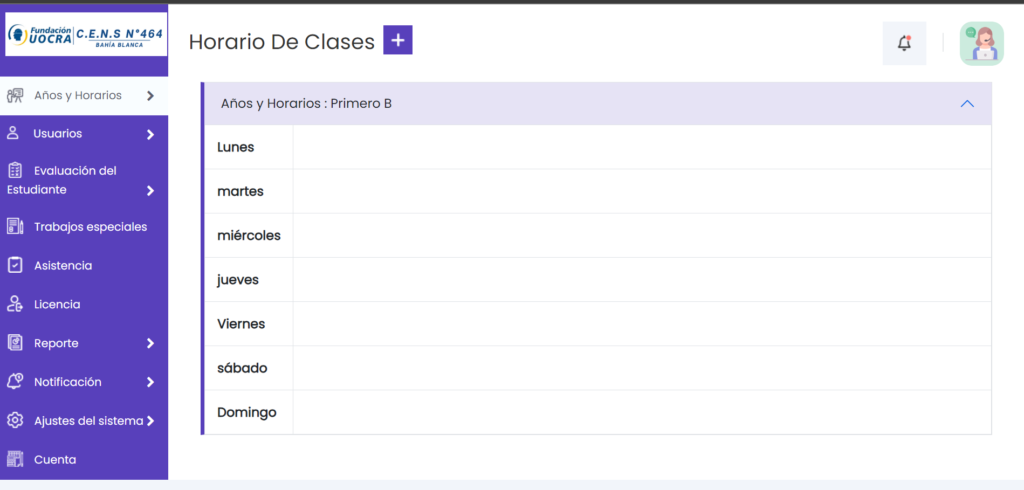Click the Usuarios person icon

coord(13,133)
